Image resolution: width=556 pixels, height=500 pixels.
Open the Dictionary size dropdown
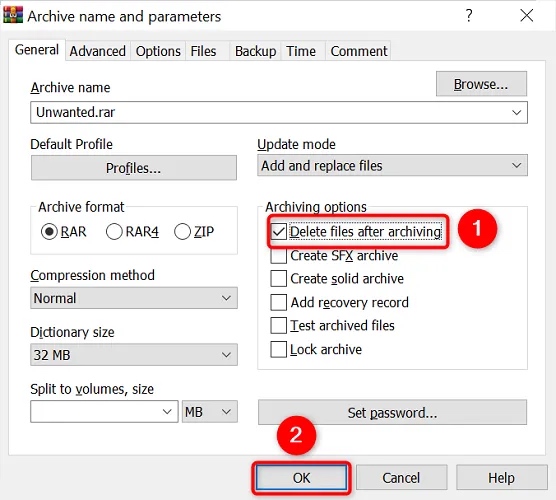coord(134,355)
